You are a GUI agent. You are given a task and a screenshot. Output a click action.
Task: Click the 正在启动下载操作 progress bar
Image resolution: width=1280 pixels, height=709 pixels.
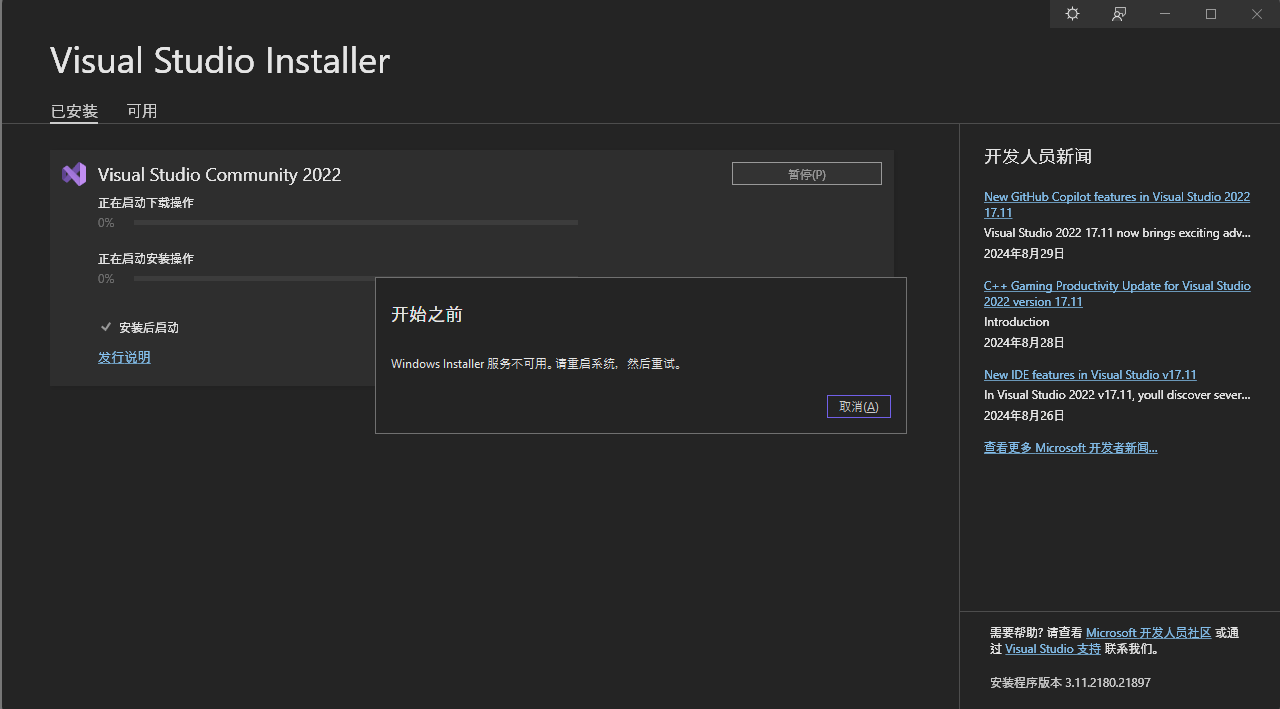[356, 223]
